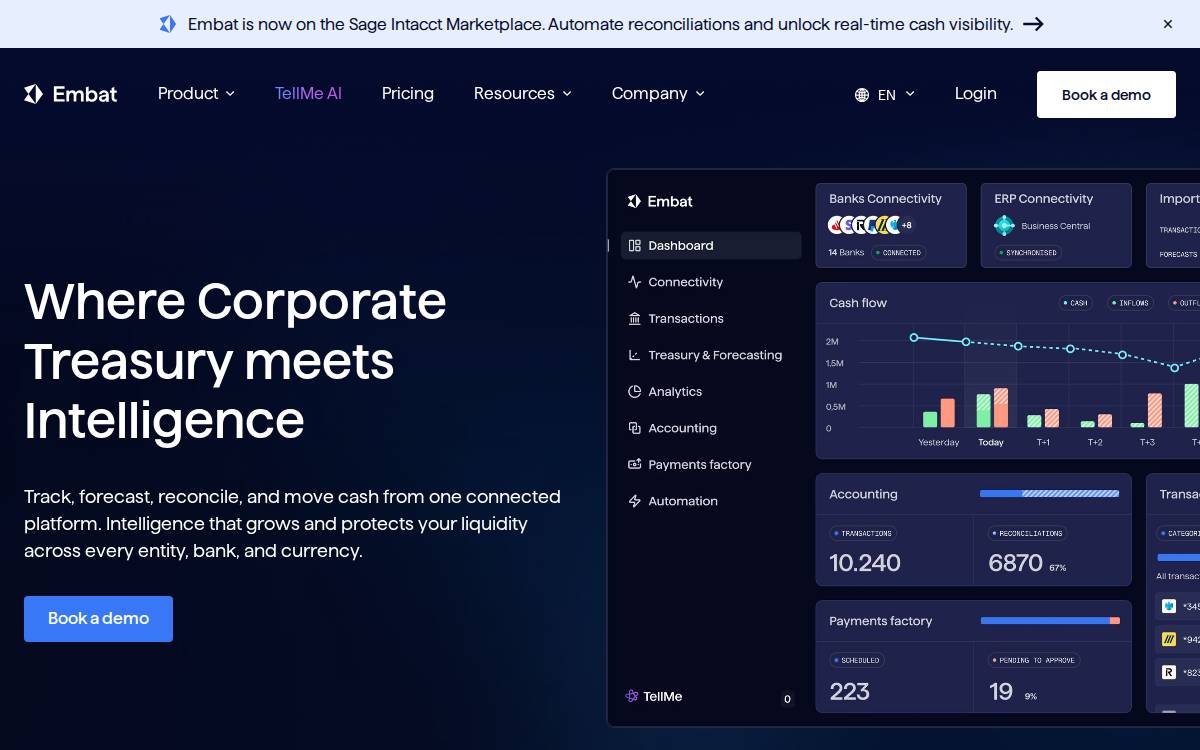Open the TellMe AI page
The height and width of the screenshot is (750, 1200).
tap(308, 93)
